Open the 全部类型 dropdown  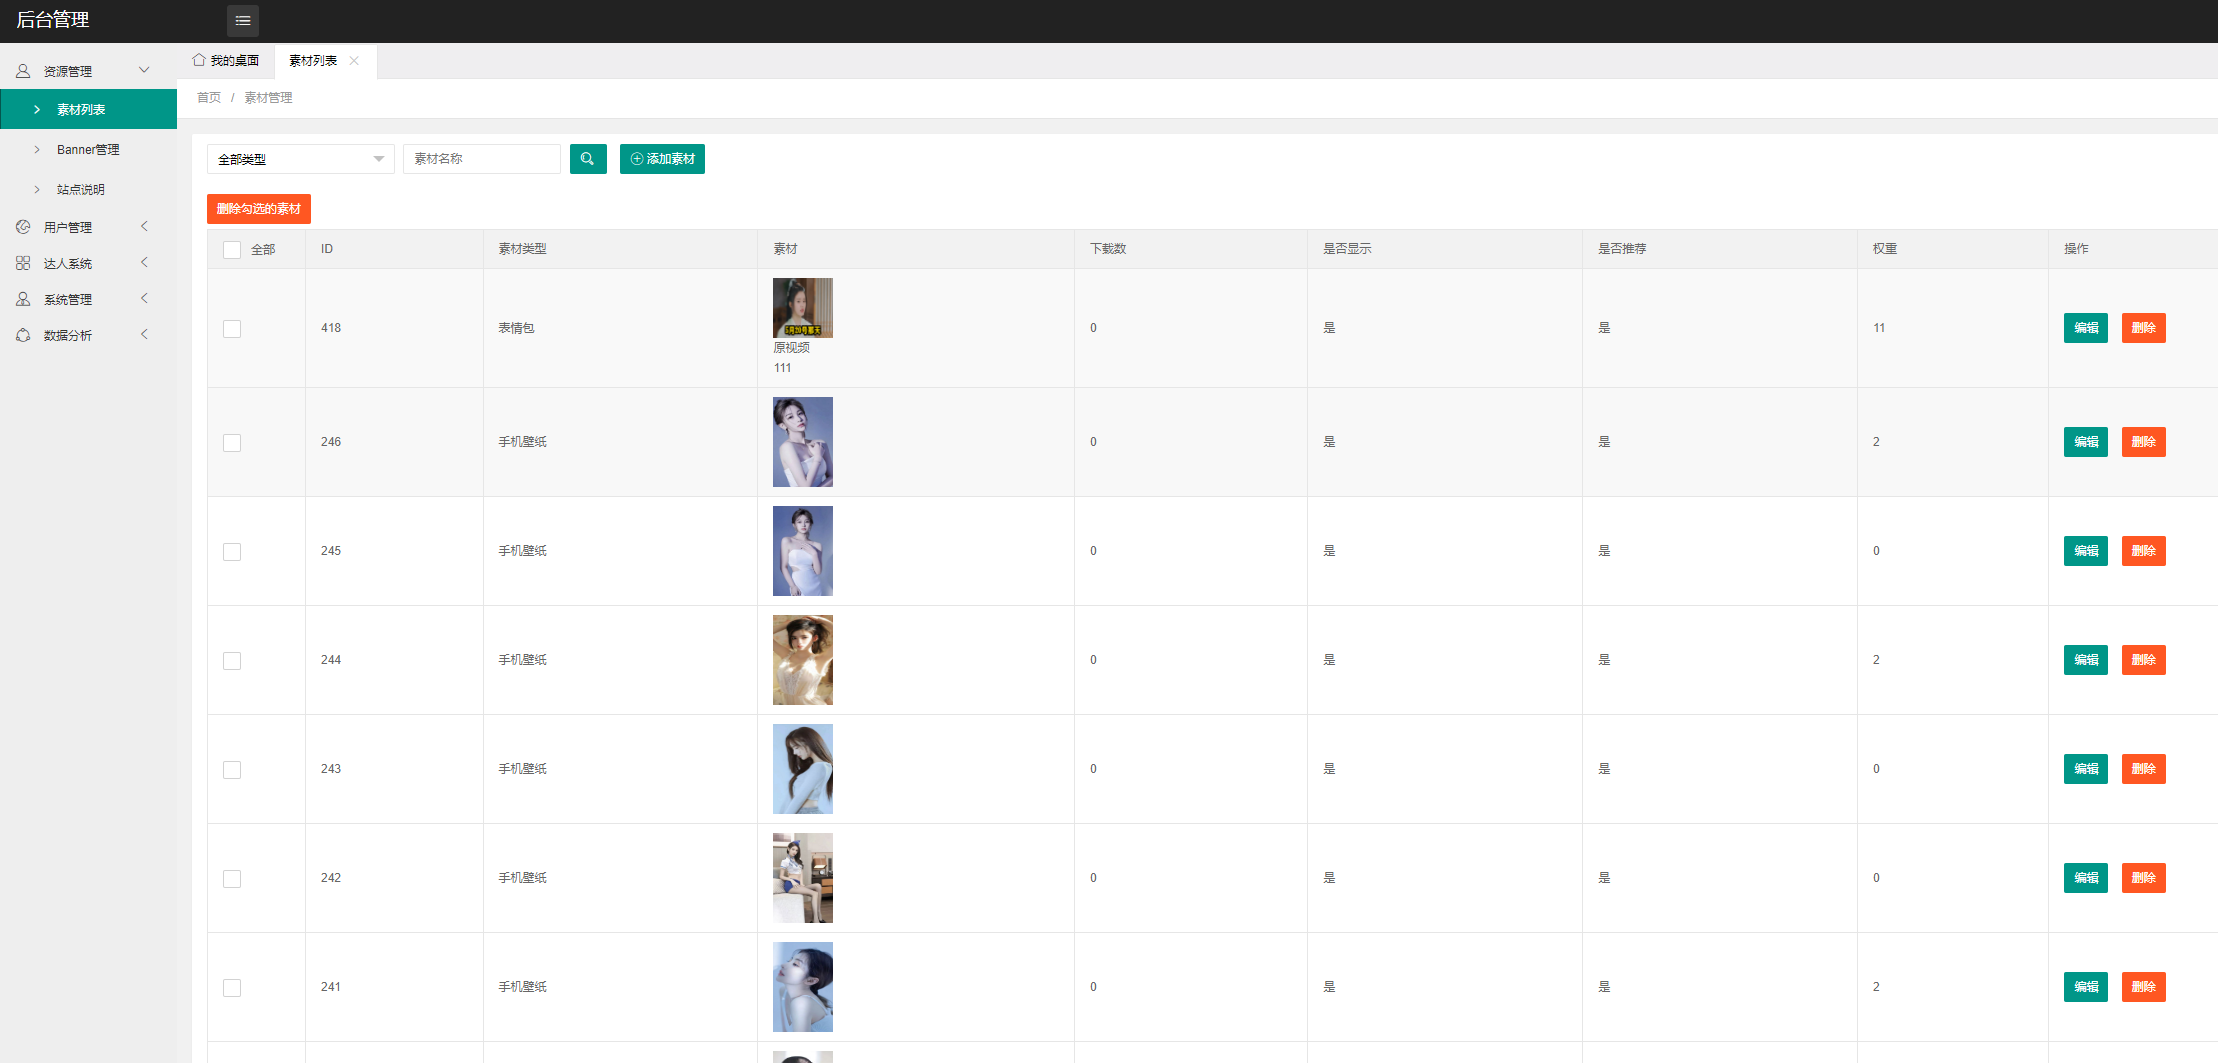tap(301, 159)
